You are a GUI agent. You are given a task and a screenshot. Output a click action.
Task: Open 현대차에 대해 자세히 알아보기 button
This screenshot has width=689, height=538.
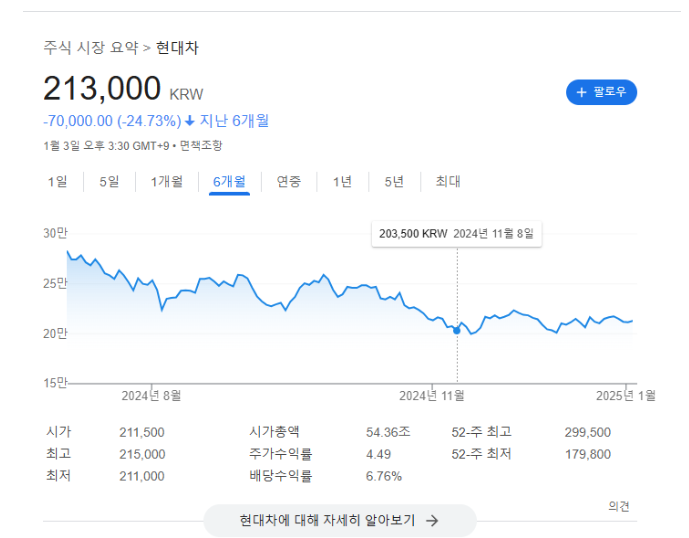[x=340, y=520]
